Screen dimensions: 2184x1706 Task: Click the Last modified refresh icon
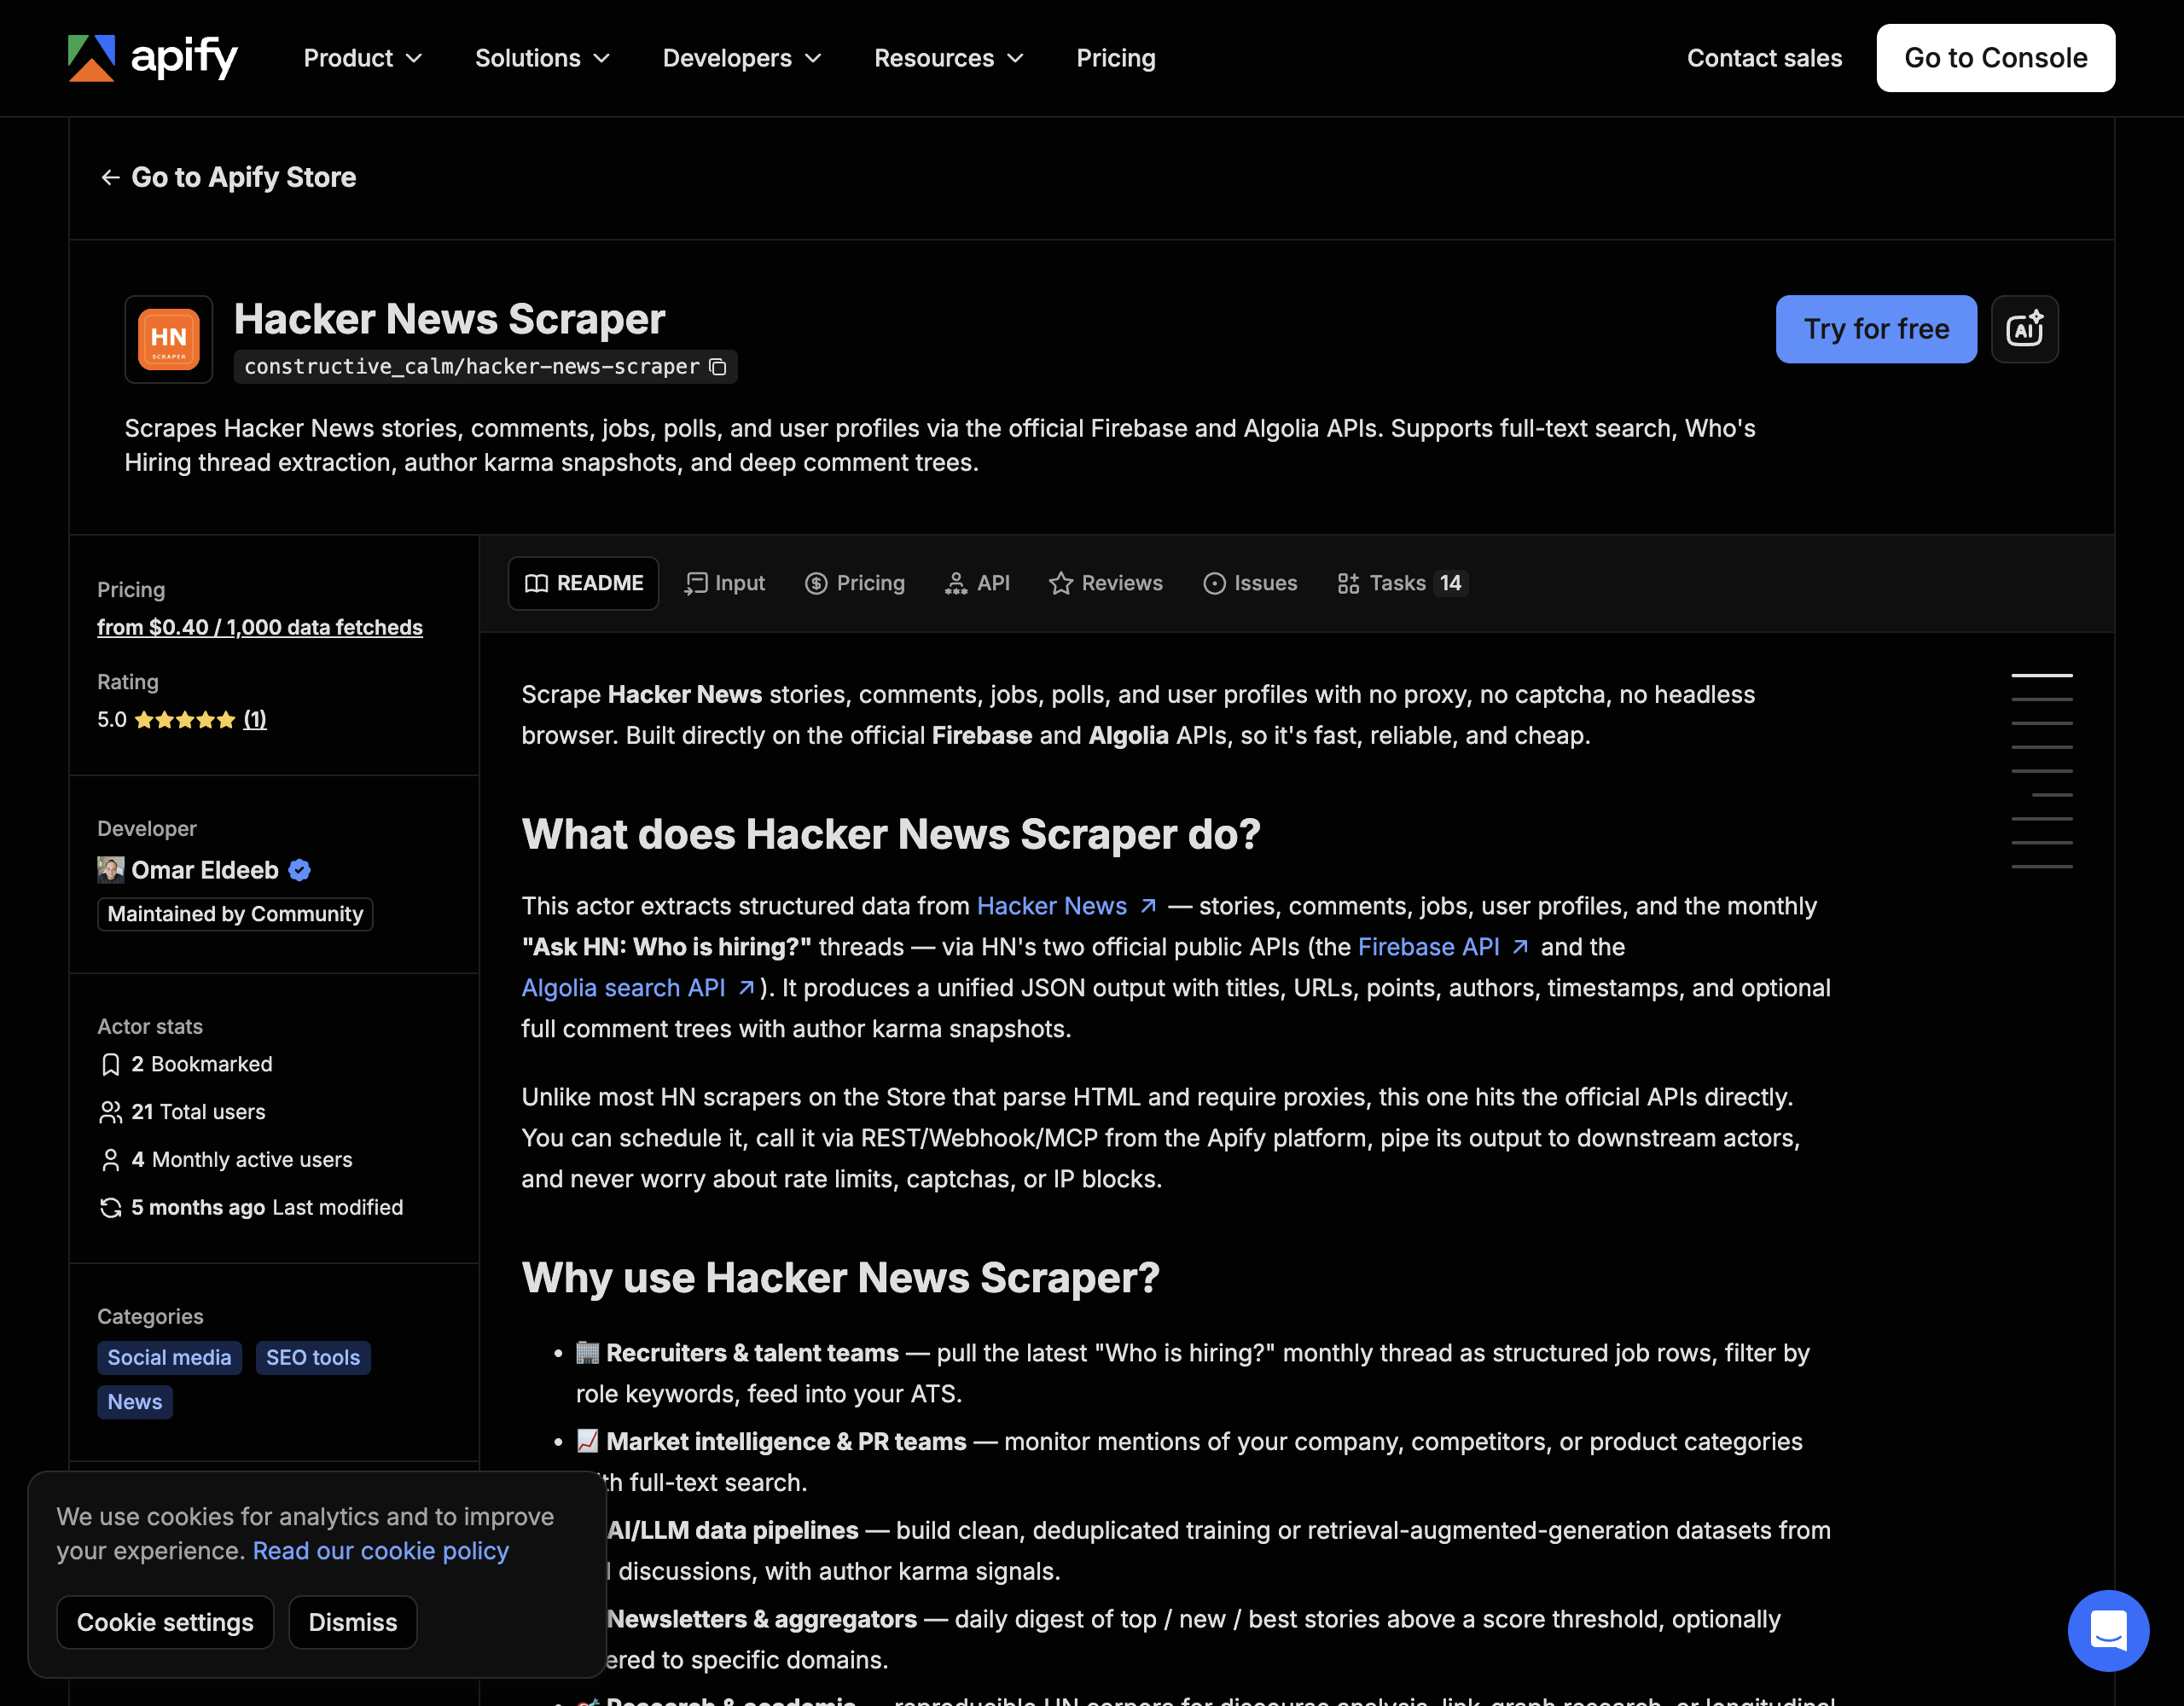pos(110,1208)
